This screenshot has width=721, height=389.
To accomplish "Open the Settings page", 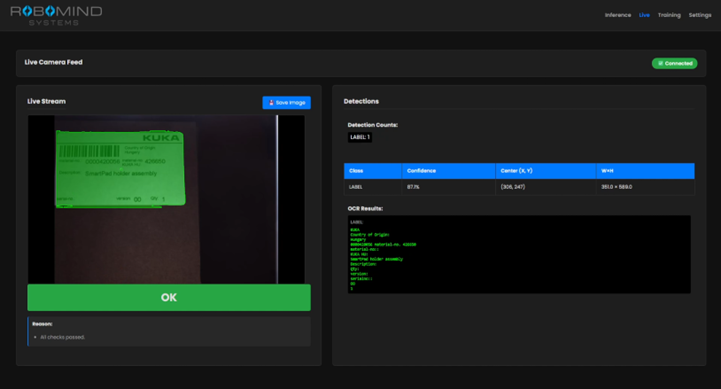I will click(700, 15).
